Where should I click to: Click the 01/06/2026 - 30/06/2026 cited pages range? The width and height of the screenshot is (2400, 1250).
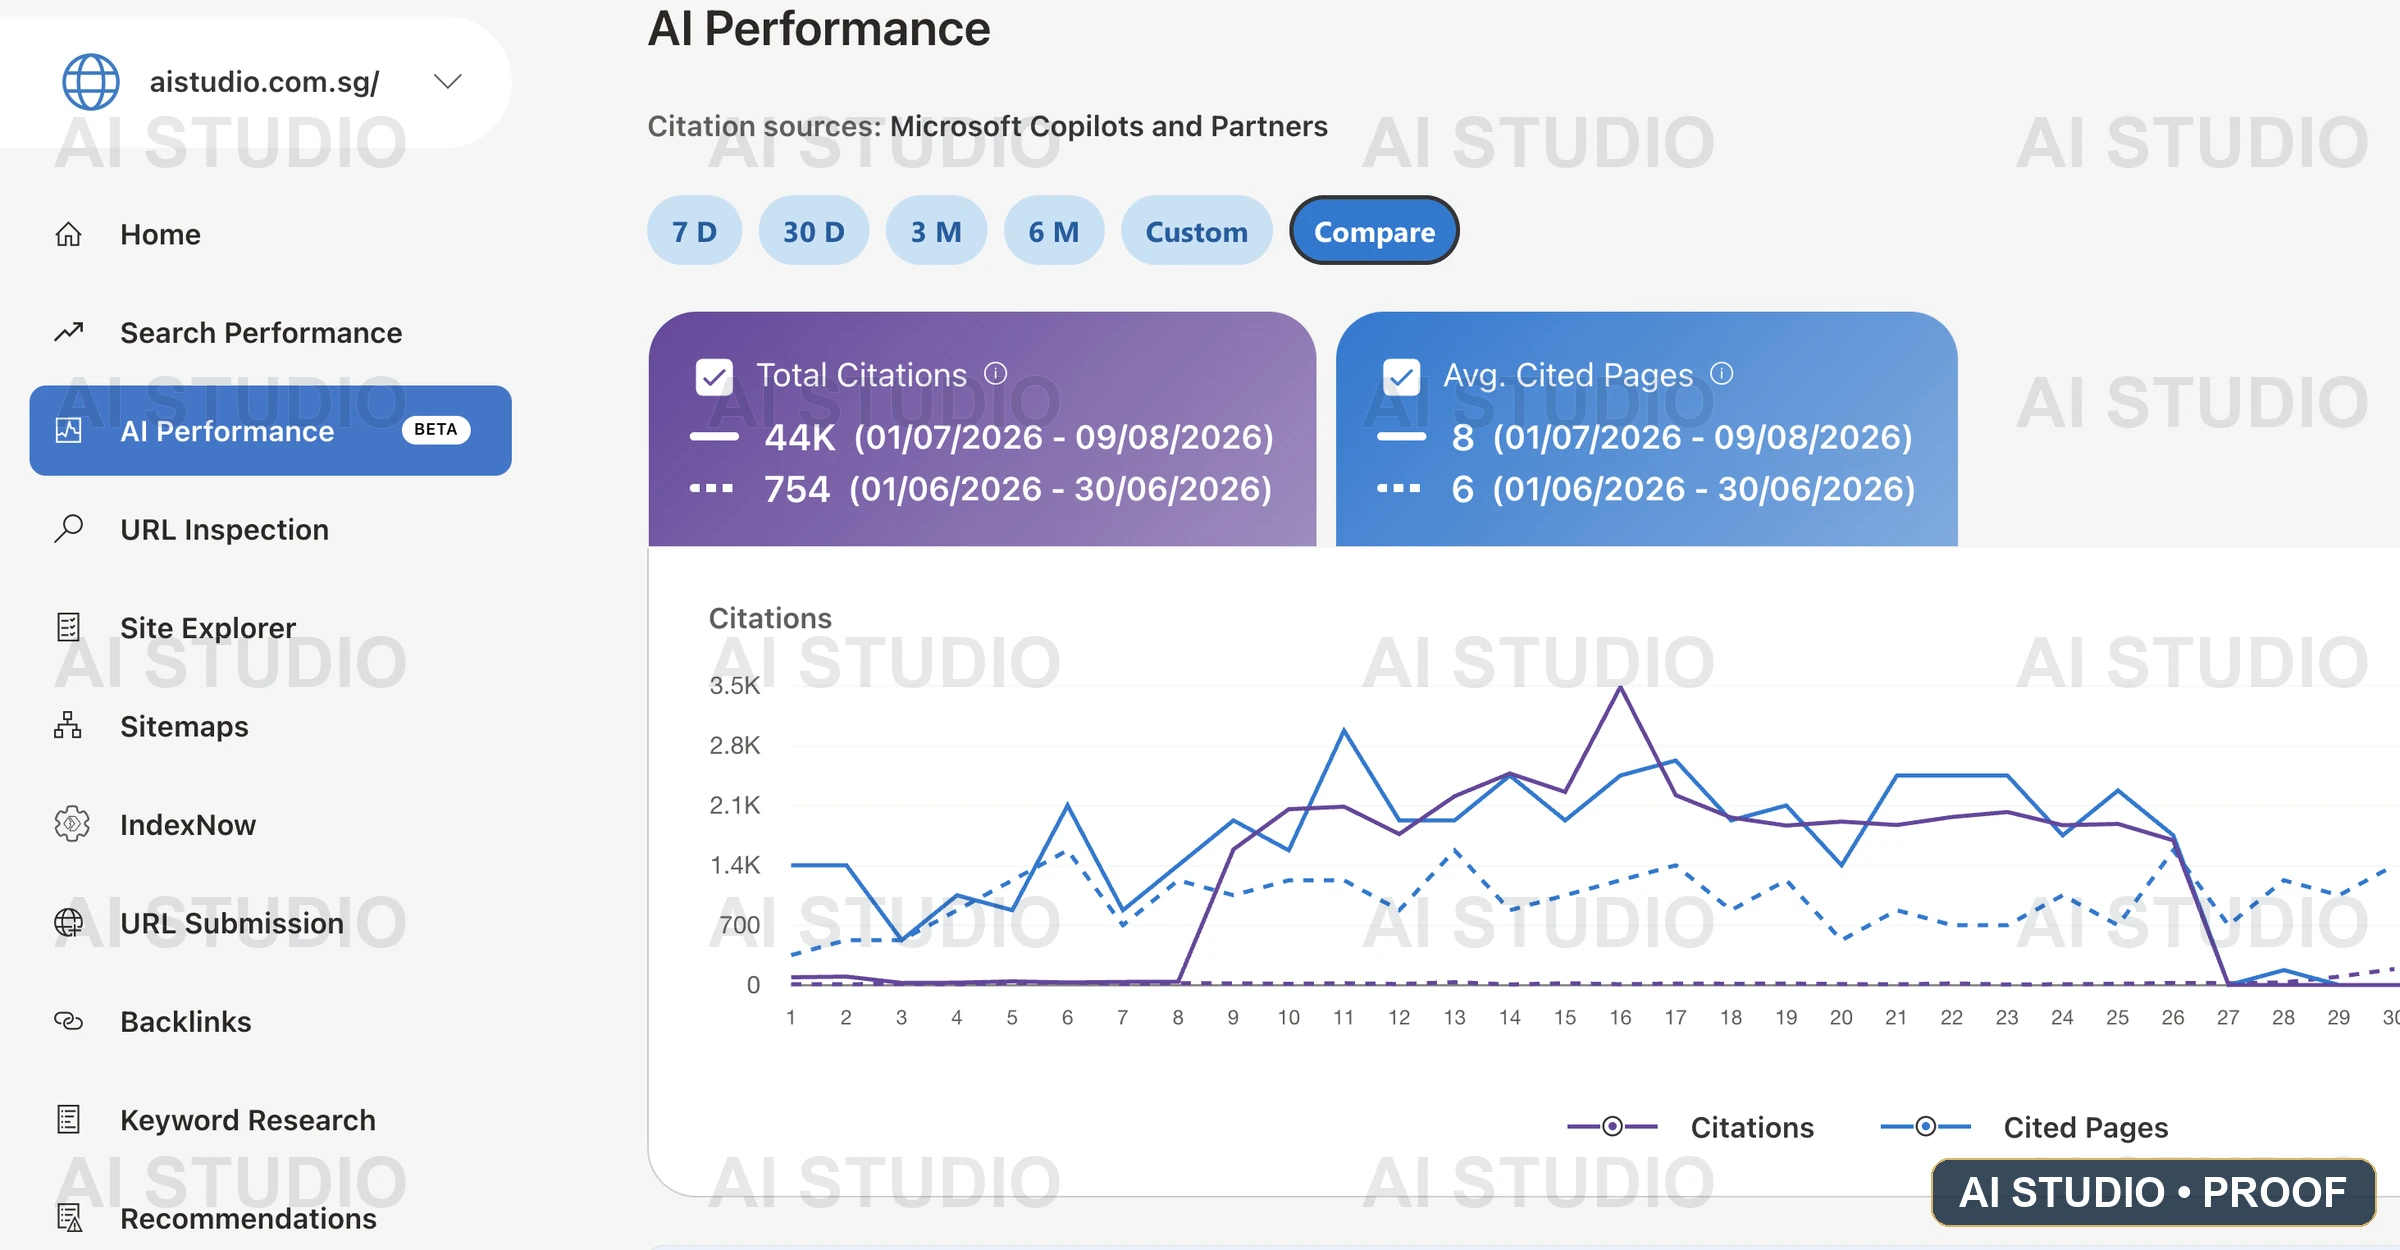click(1704, 489)
